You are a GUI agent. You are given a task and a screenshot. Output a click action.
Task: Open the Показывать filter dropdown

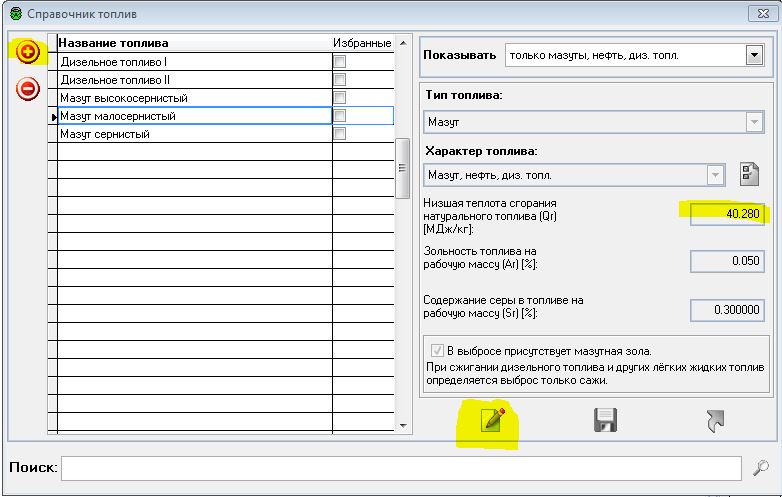pos(754,56)
